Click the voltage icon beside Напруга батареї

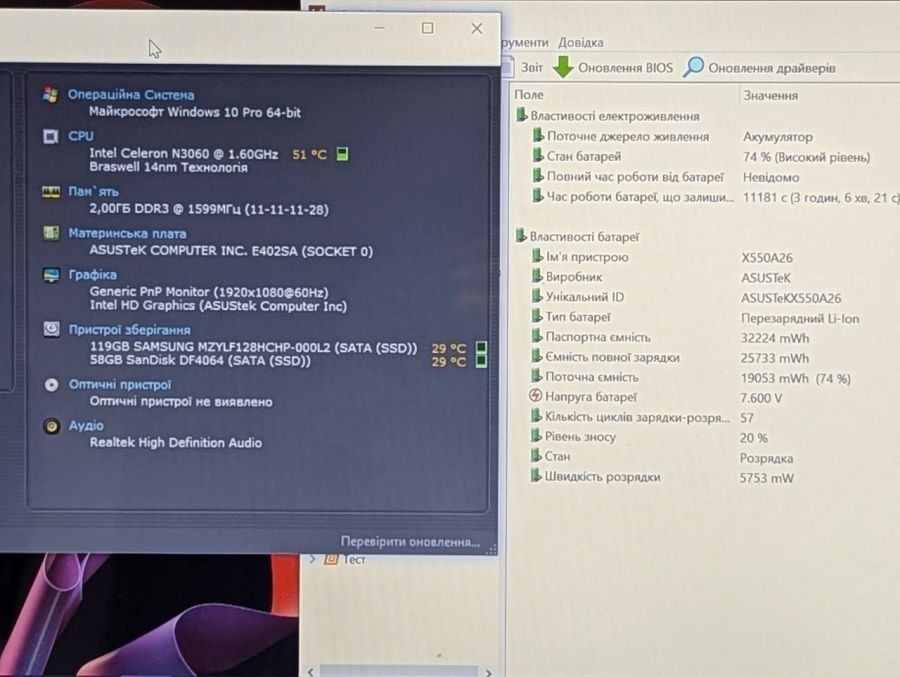click(535, 396)
